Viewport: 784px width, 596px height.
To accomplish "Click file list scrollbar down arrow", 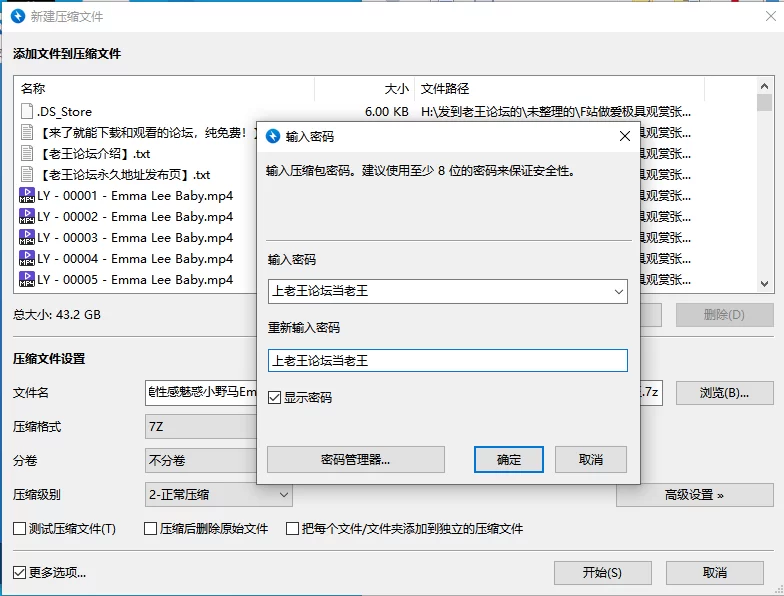I will pos(764,284).
